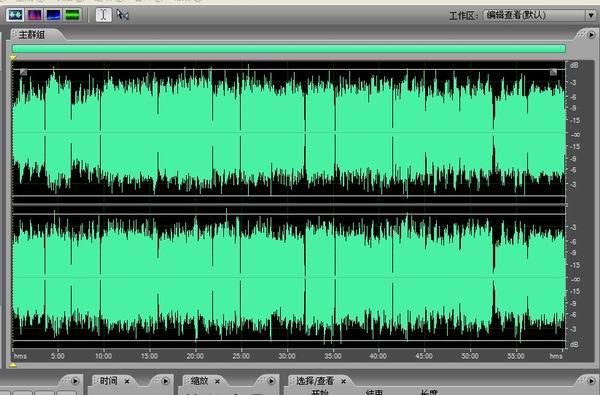Click fade-out handle at waveform top-right

pyautogui.click(x=553, y=72)
